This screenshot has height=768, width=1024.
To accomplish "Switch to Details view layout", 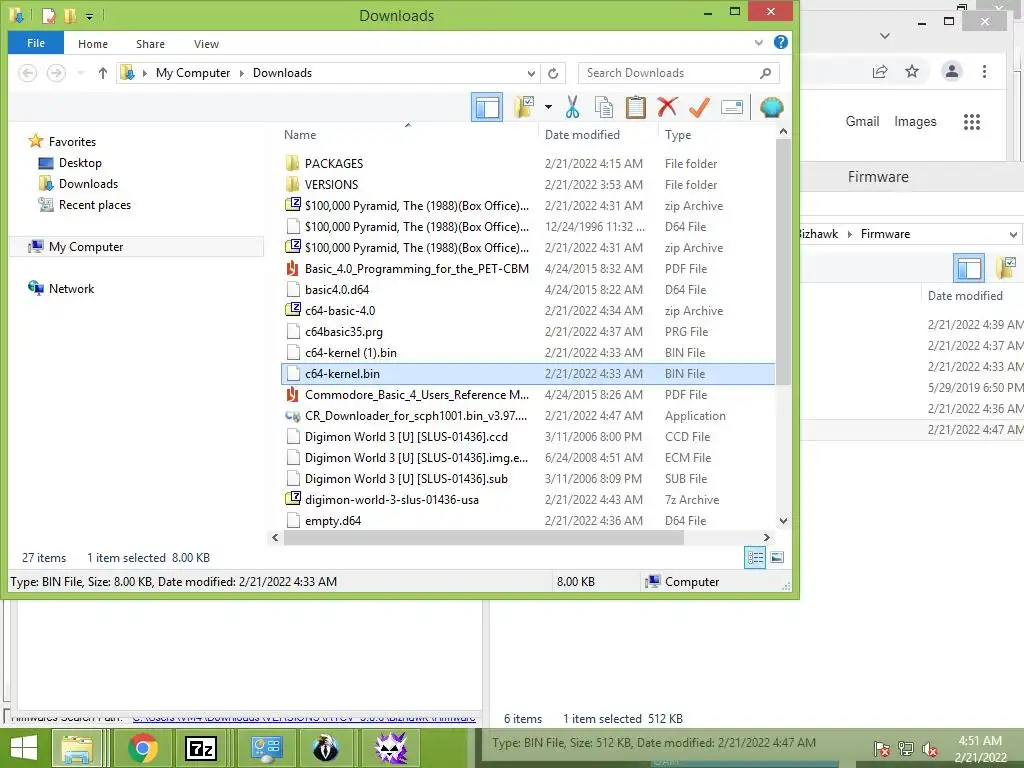I will pyautogui.click(x=755, y=557).
